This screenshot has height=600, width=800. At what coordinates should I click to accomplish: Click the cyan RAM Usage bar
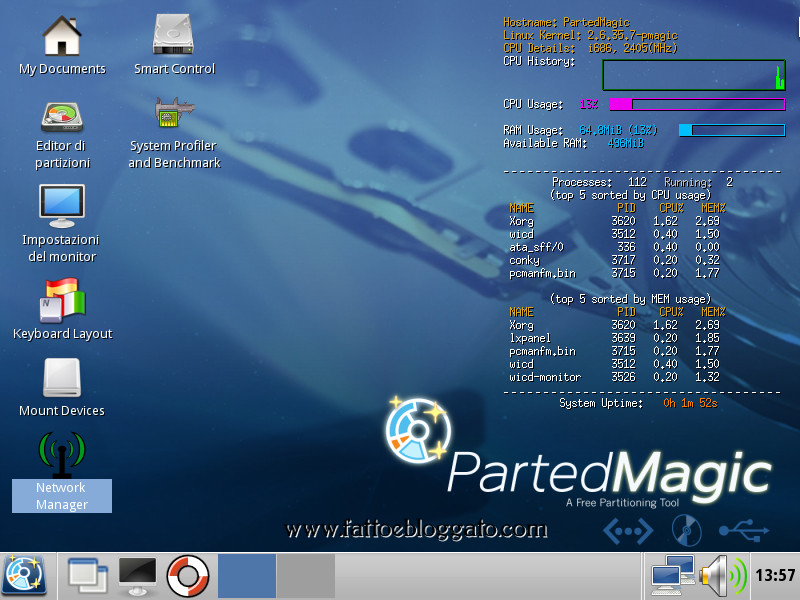coord(732,130)
